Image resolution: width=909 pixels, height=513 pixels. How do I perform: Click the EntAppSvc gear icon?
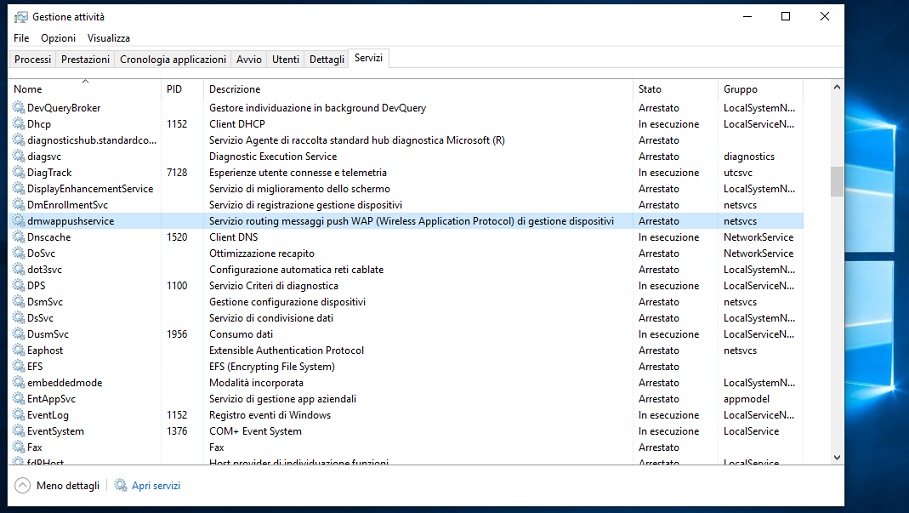[19, 399]
